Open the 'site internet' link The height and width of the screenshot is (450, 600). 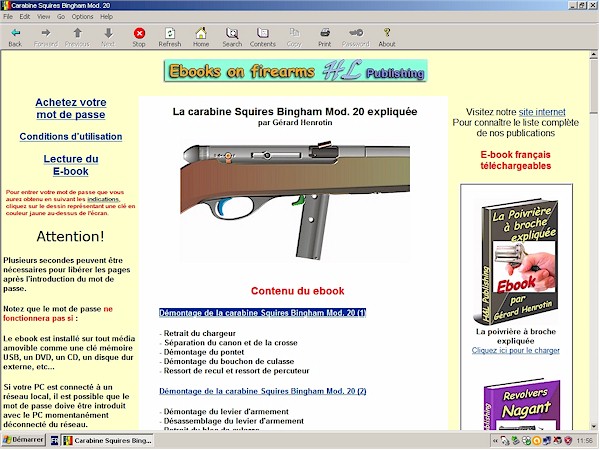pos(542,112)
